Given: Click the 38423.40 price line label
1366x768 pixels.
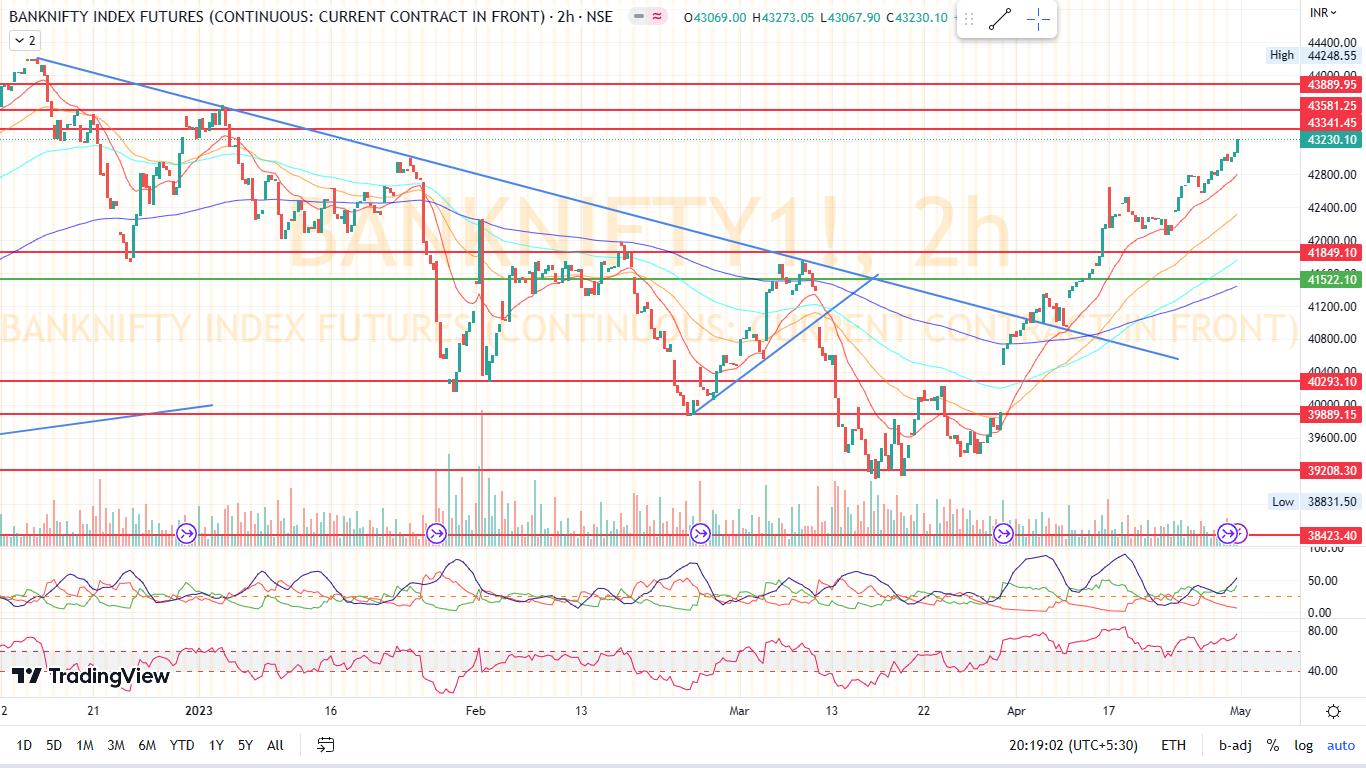Looking at the screenshot, I should pos(1329,535).
